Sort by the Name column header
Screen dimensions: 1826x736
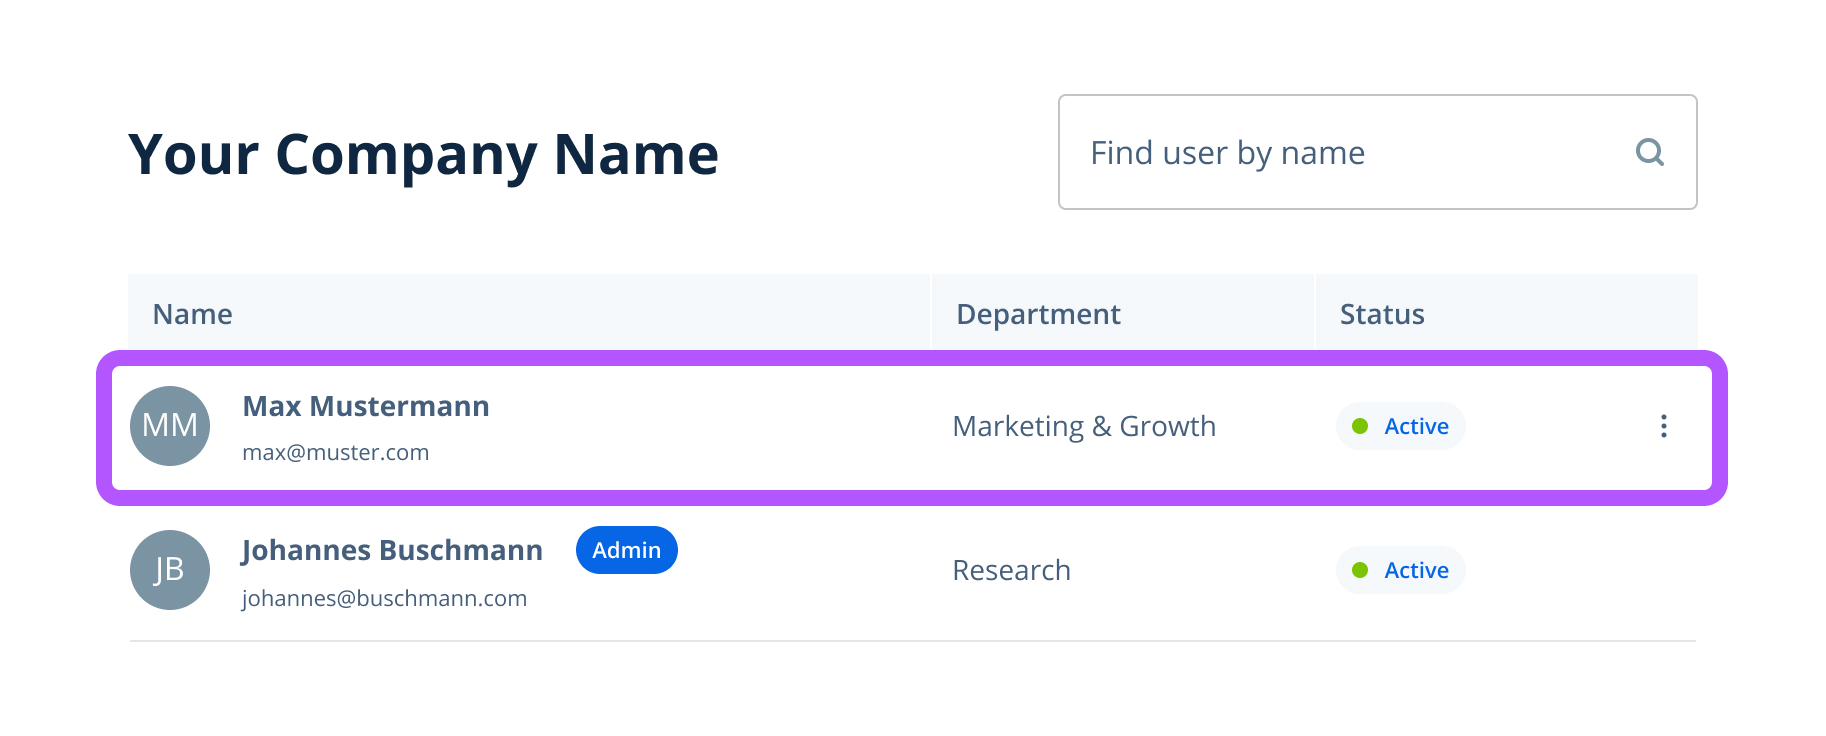[x=193, y=314]
